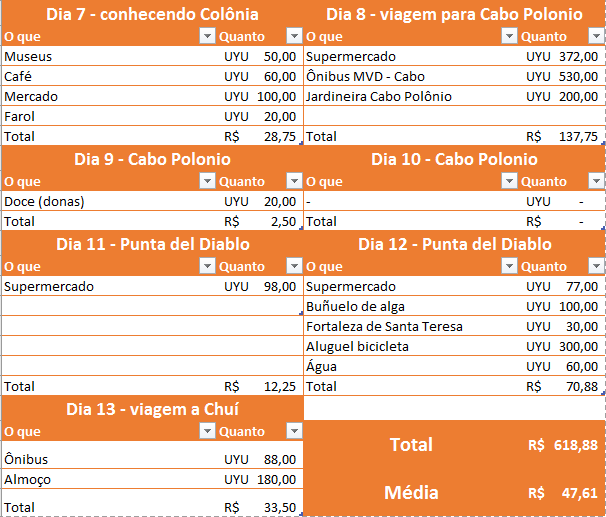Click the grand total value 618,88

(x=575, y=445)
